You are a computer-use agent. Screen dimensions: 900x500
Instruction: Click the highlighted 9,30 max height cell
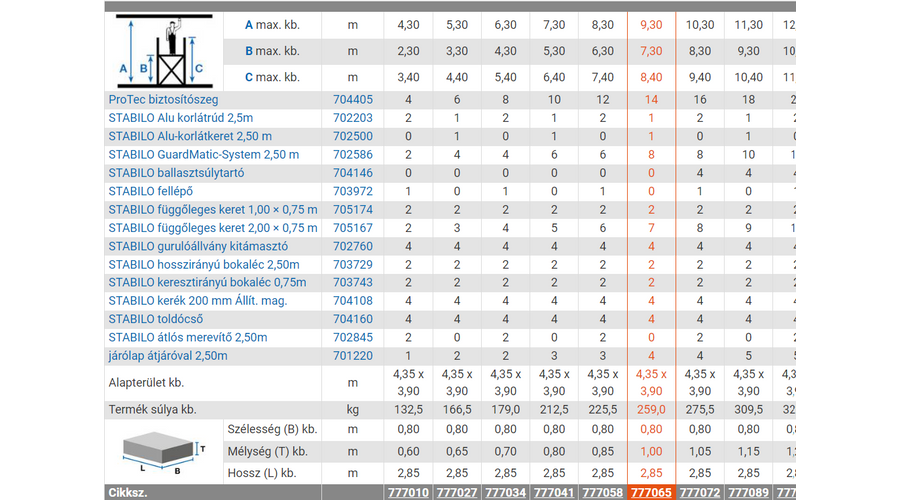[651, 24]
